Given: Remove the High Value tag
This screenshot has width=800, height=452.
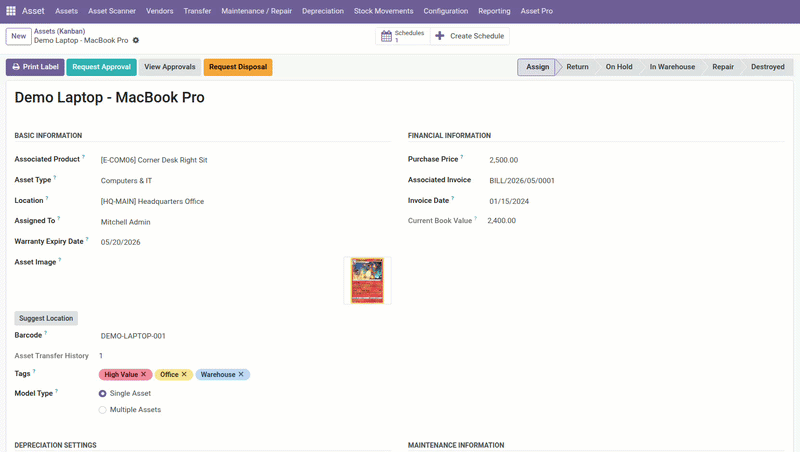Looking at the screenshot, I should [143, 374].
